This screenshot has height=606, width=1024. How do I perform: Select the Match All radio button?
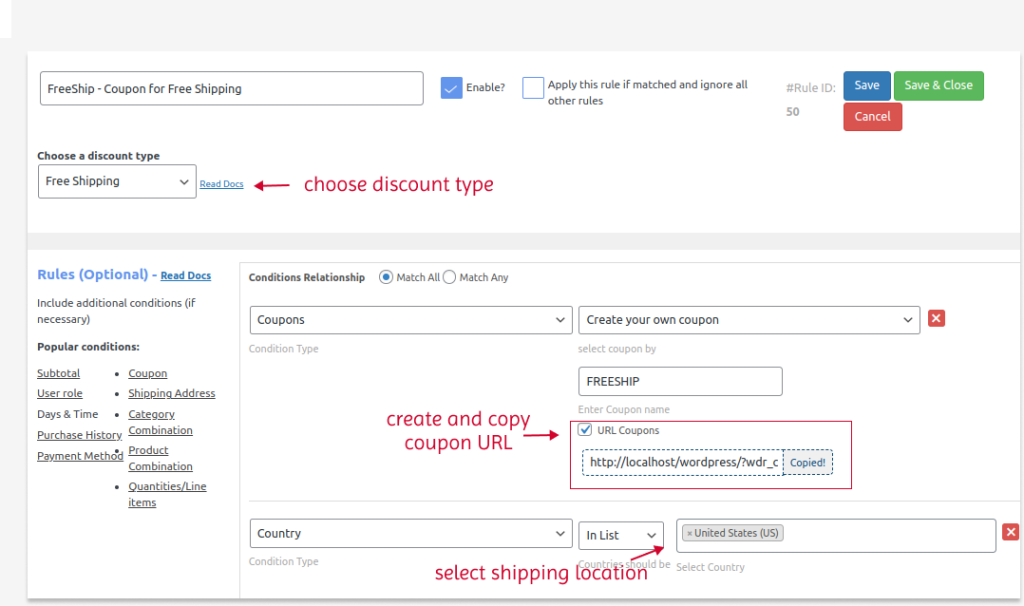point(386,277)
